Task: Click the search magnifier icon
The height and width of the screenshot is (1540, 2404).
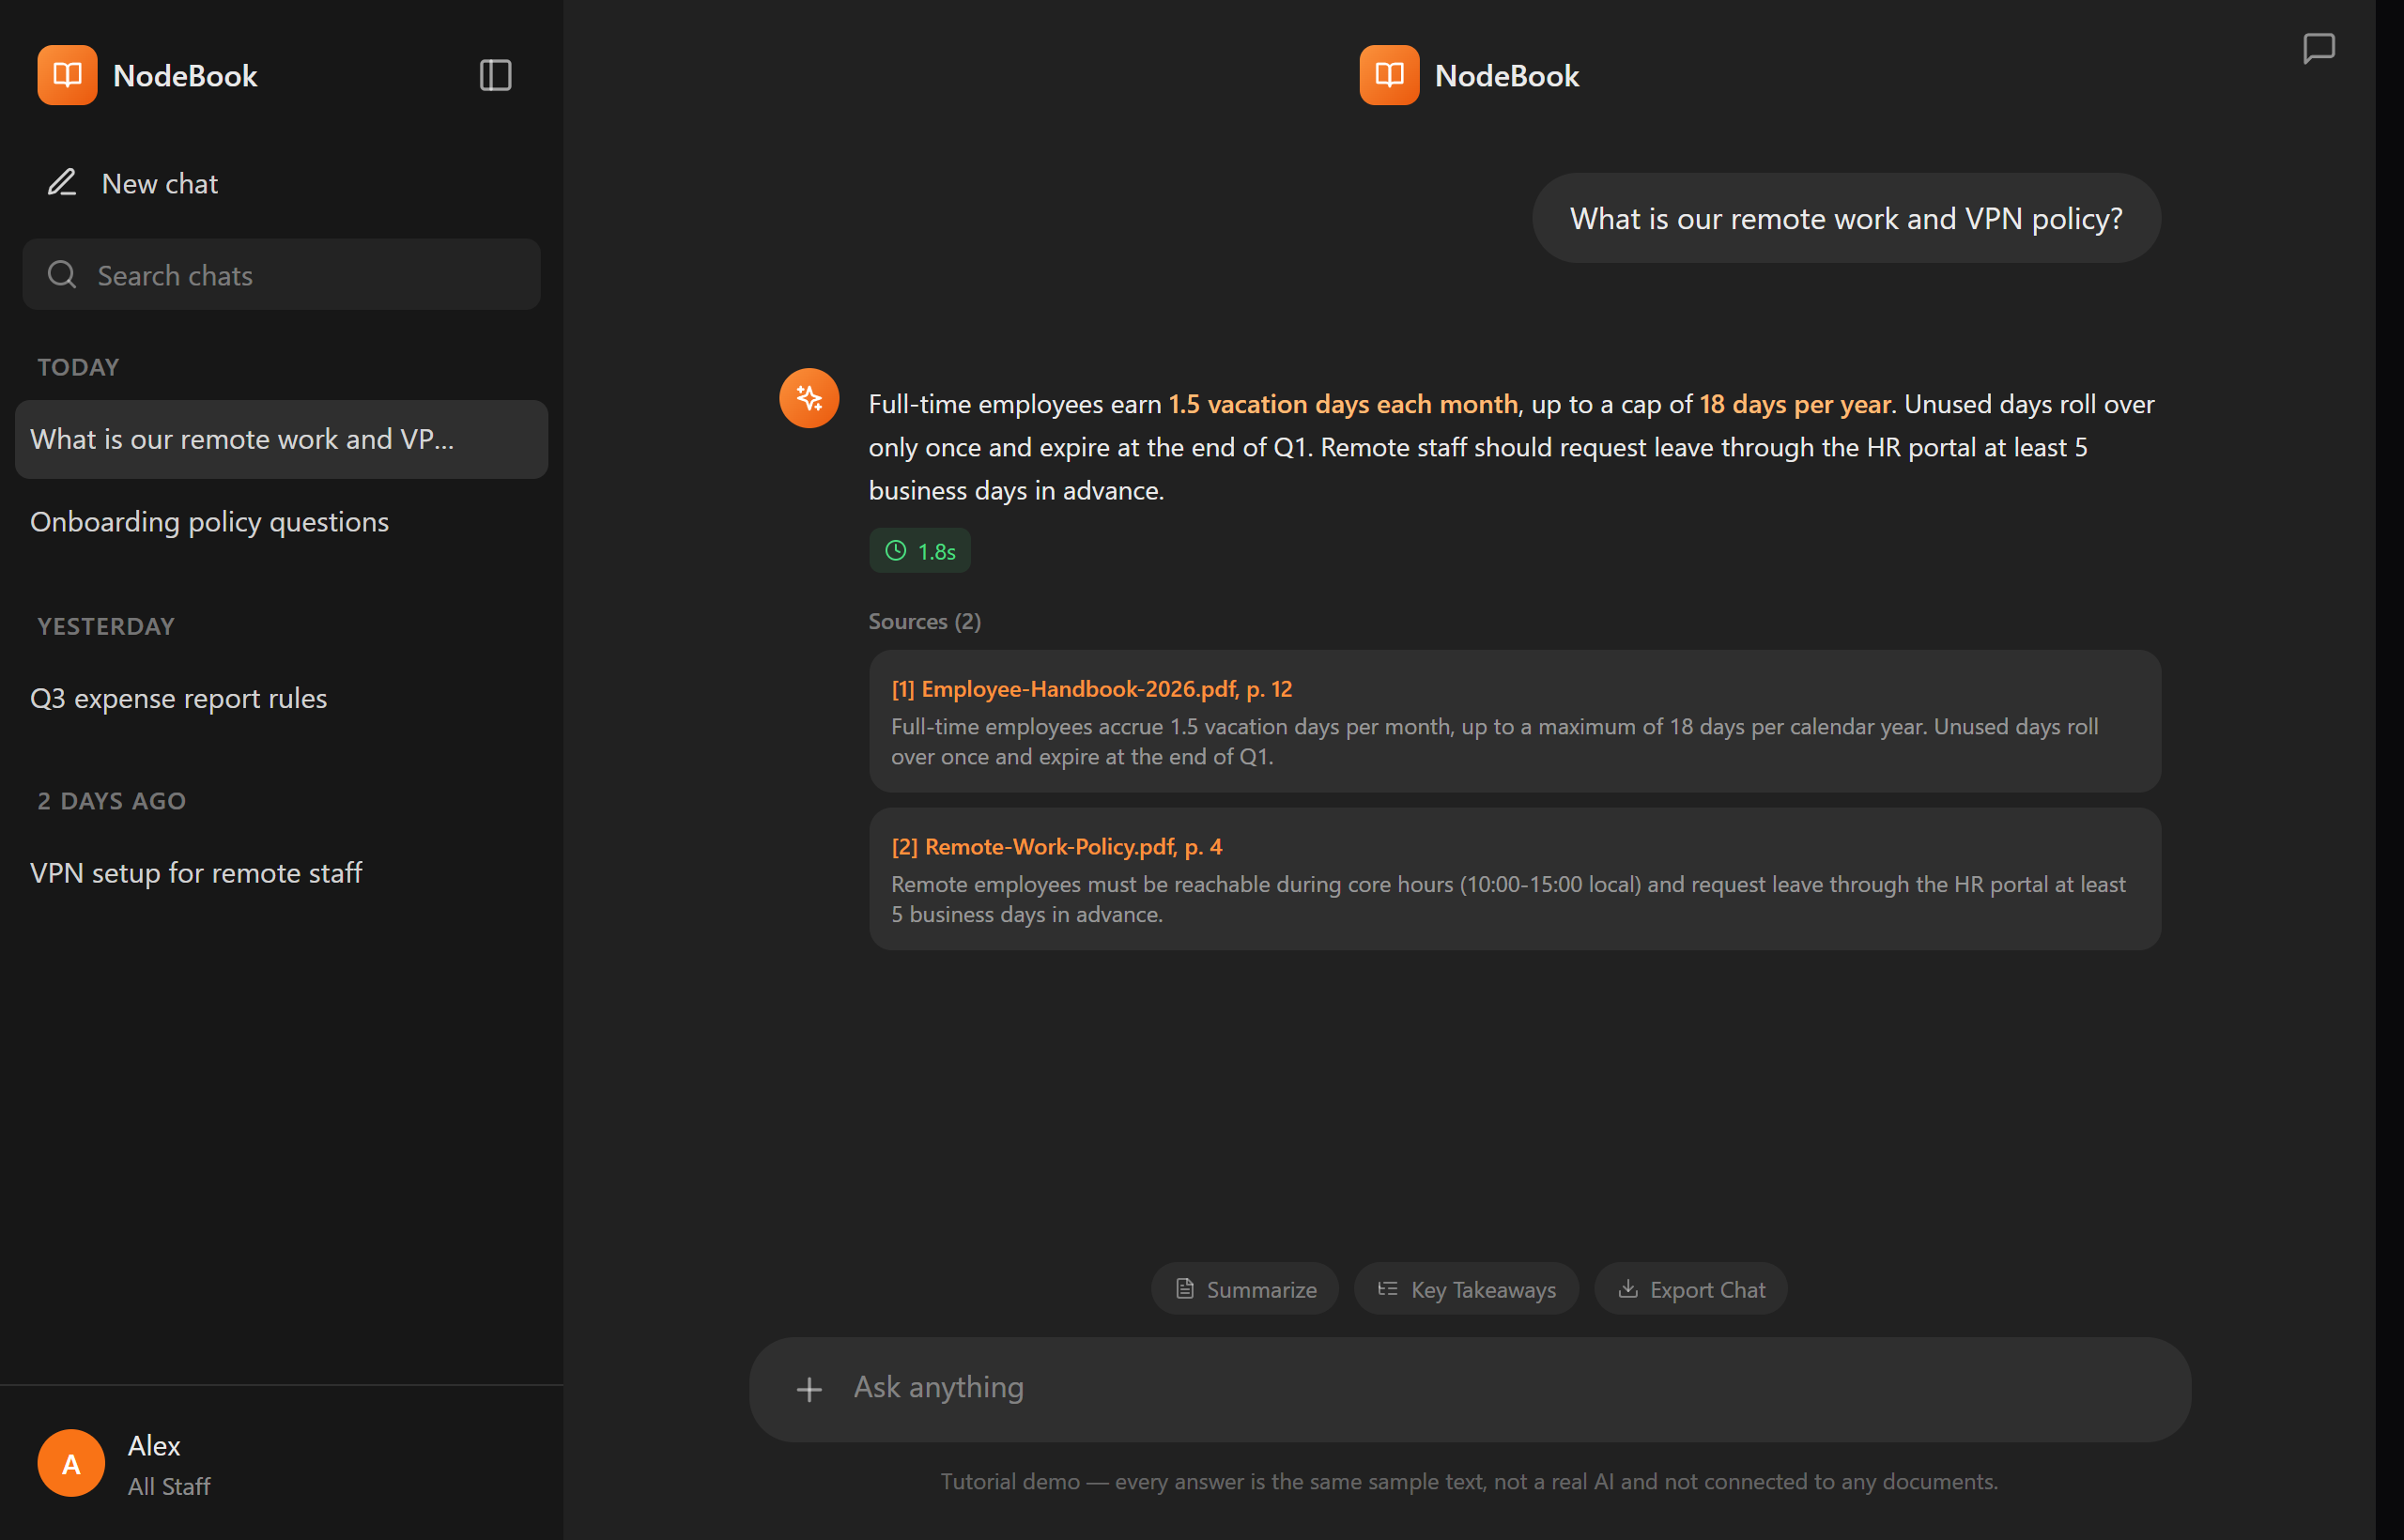Action: point(62,275)
